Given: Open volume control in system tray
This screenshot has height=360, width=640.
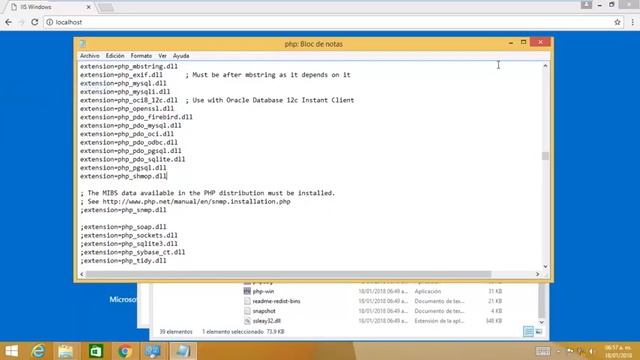Looking at the screenshot, I should (591, 351).
